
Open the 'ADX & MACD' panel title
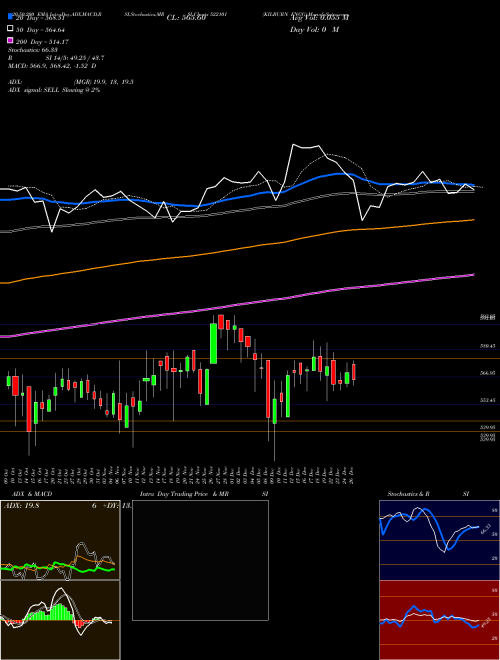pos(32,494)
